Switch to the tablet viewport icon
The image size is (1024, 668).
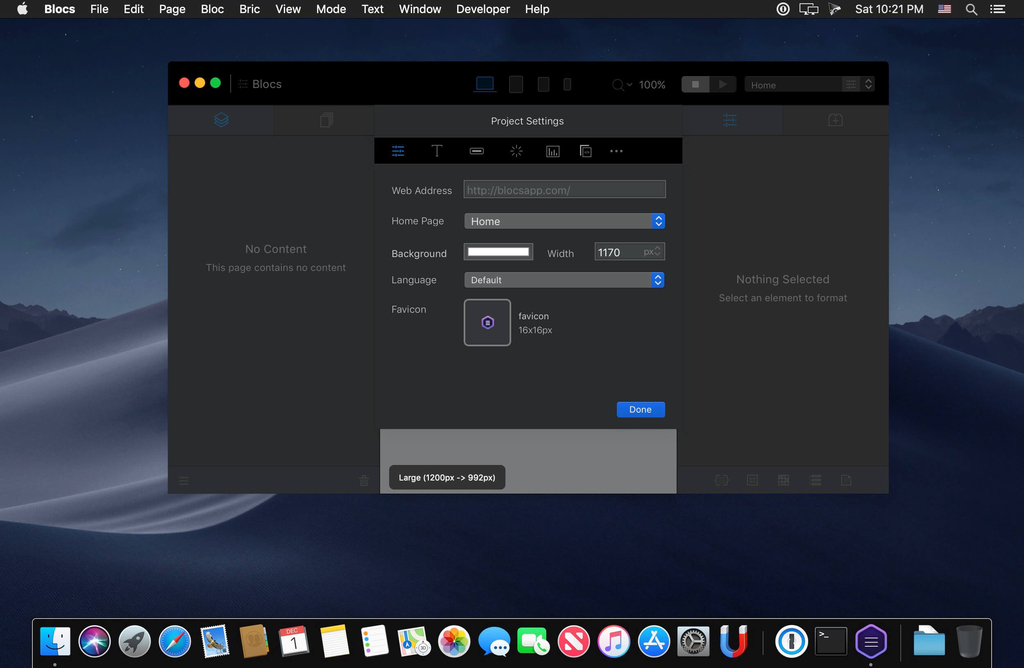coord(516,85)
